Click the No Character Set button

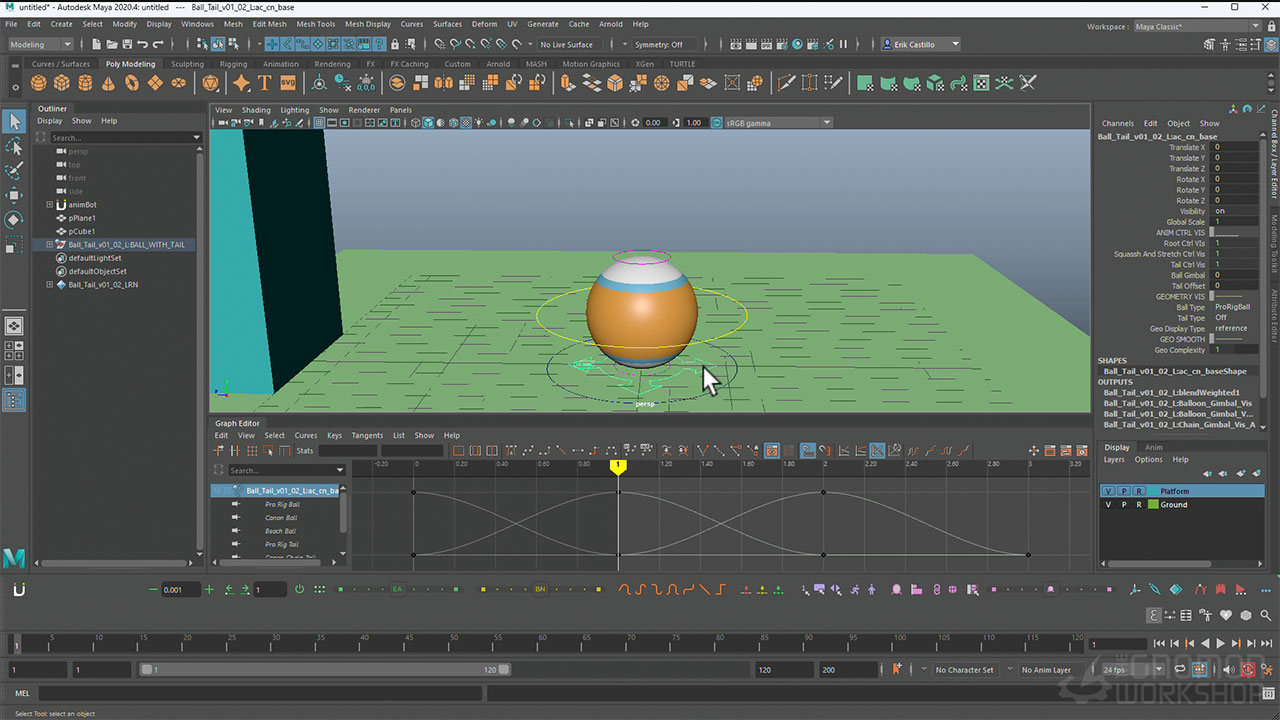[x=964, y=670]
